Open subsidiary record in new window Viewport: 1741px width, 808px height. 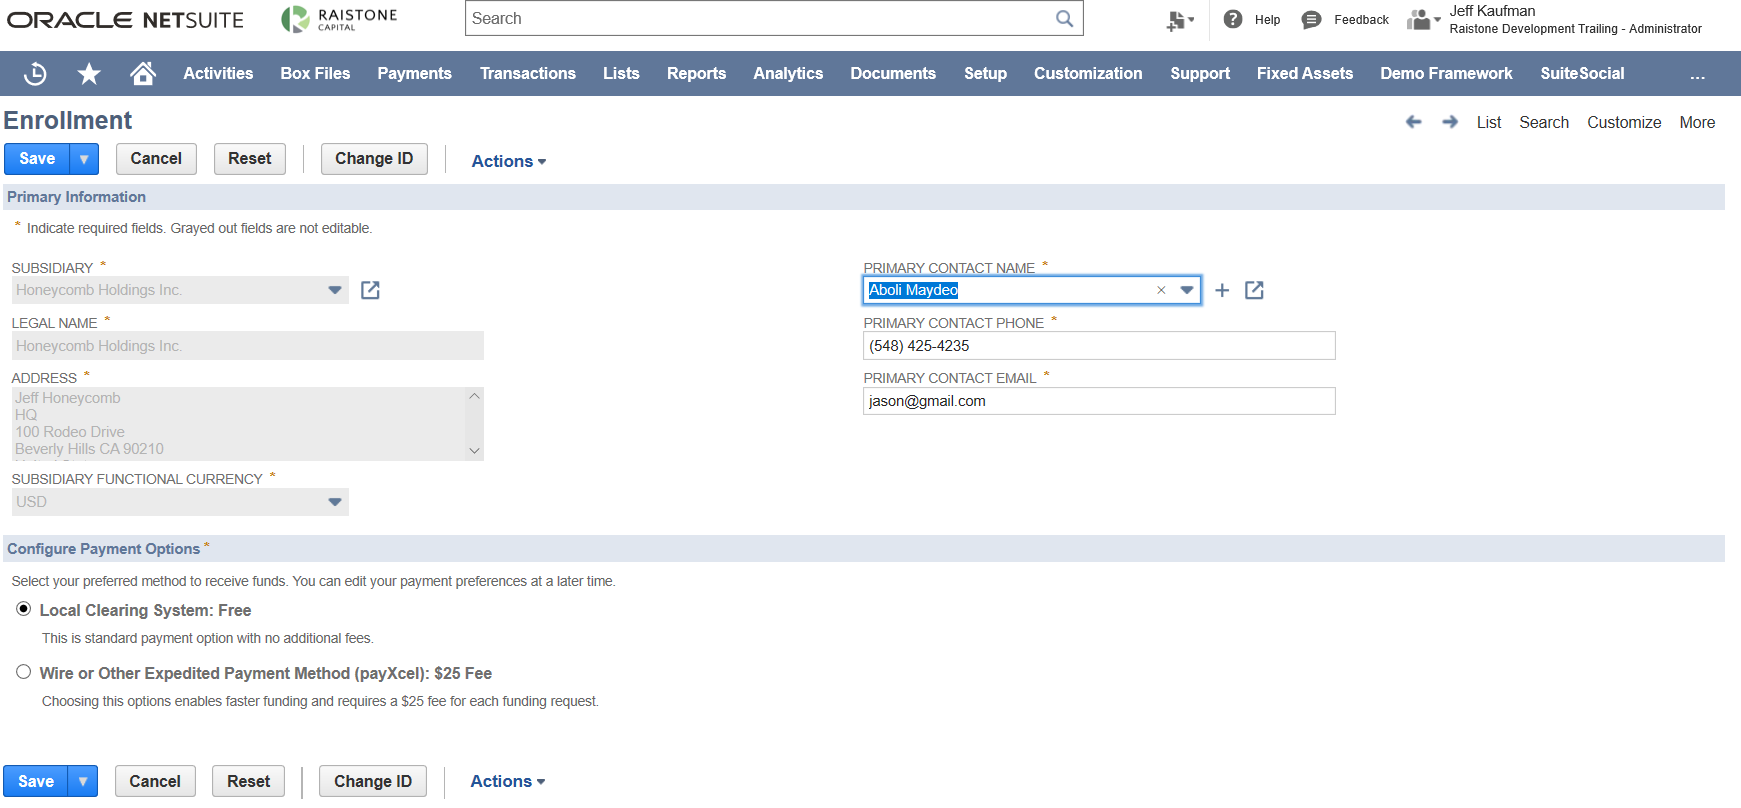pos(370,290)
